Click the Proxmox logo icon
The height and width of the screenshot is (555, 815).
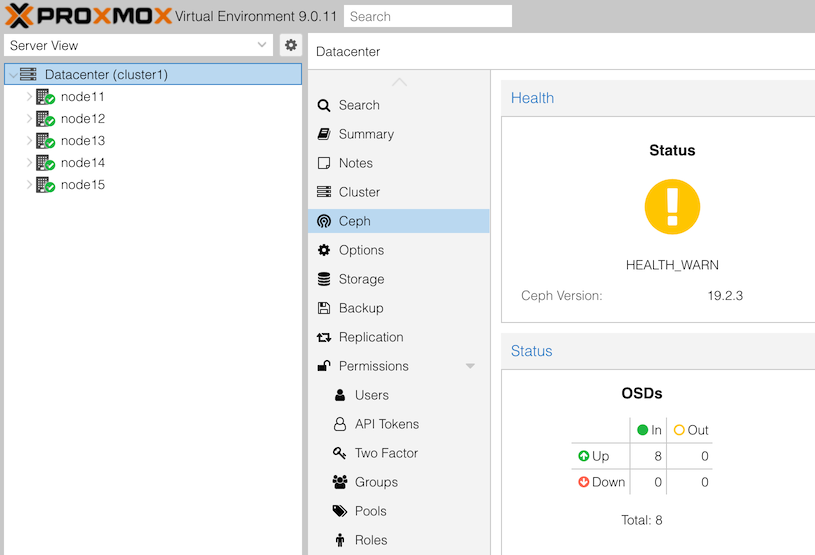20,16
